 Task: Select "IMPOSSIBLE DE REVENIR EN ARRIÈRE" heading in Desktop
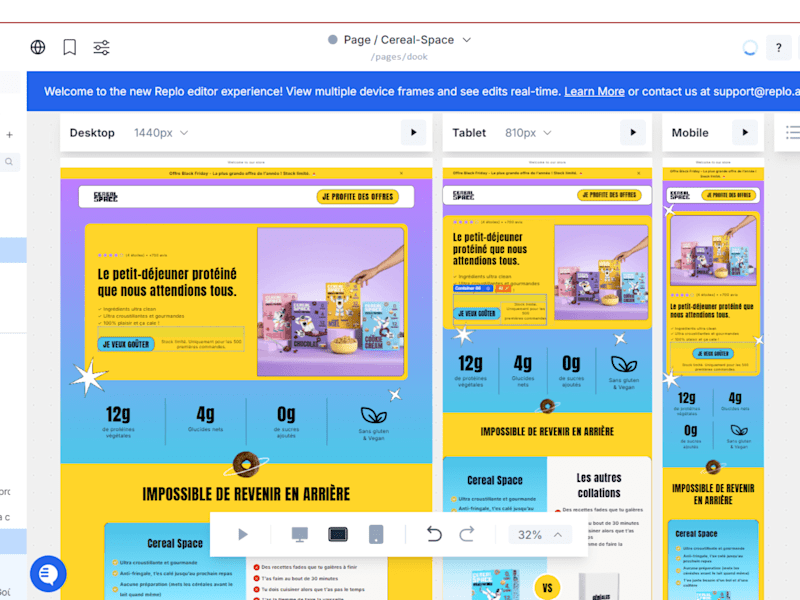click(246, 494)
